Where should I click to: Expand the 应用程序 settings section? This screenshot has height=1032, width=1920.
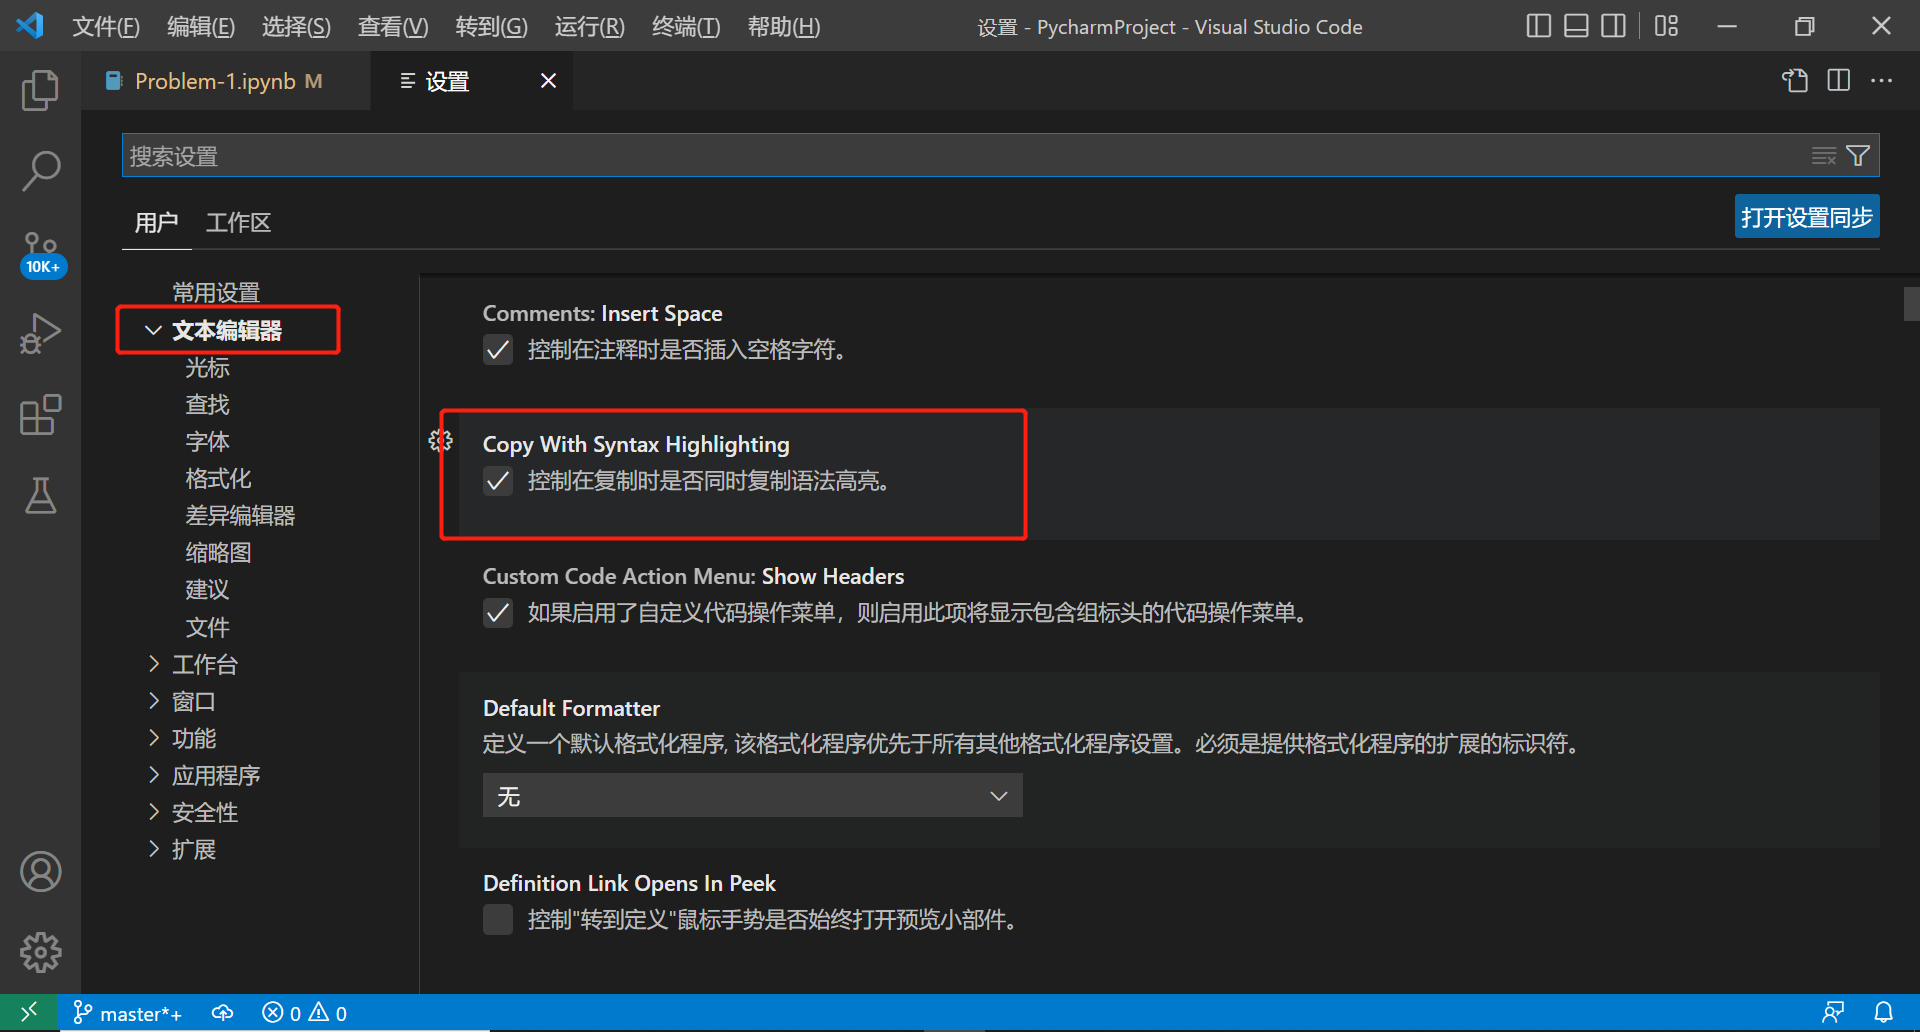154,775
